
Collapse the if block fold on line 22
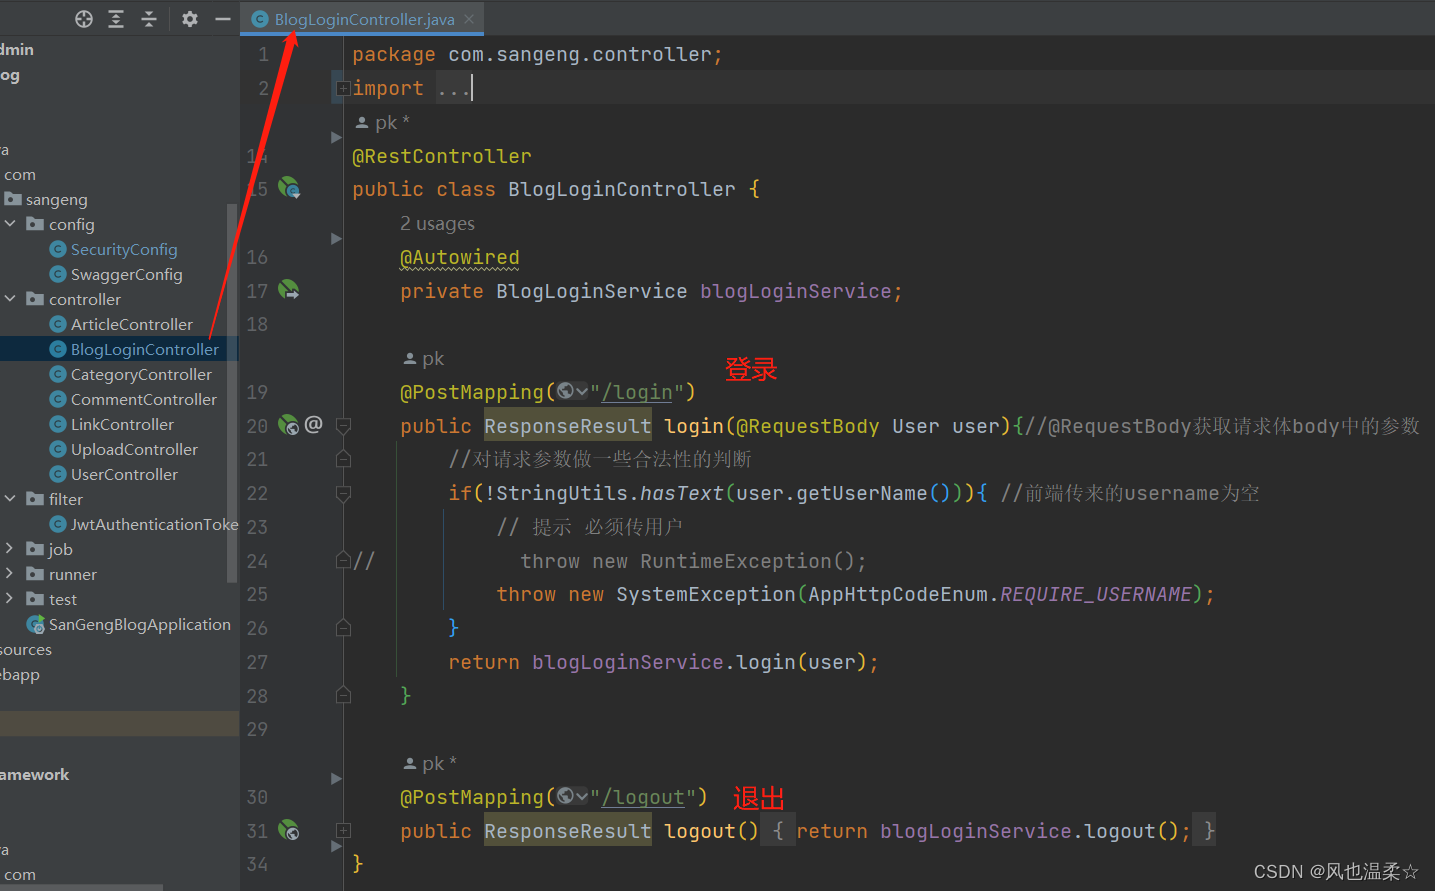click(x=343, y=493)
